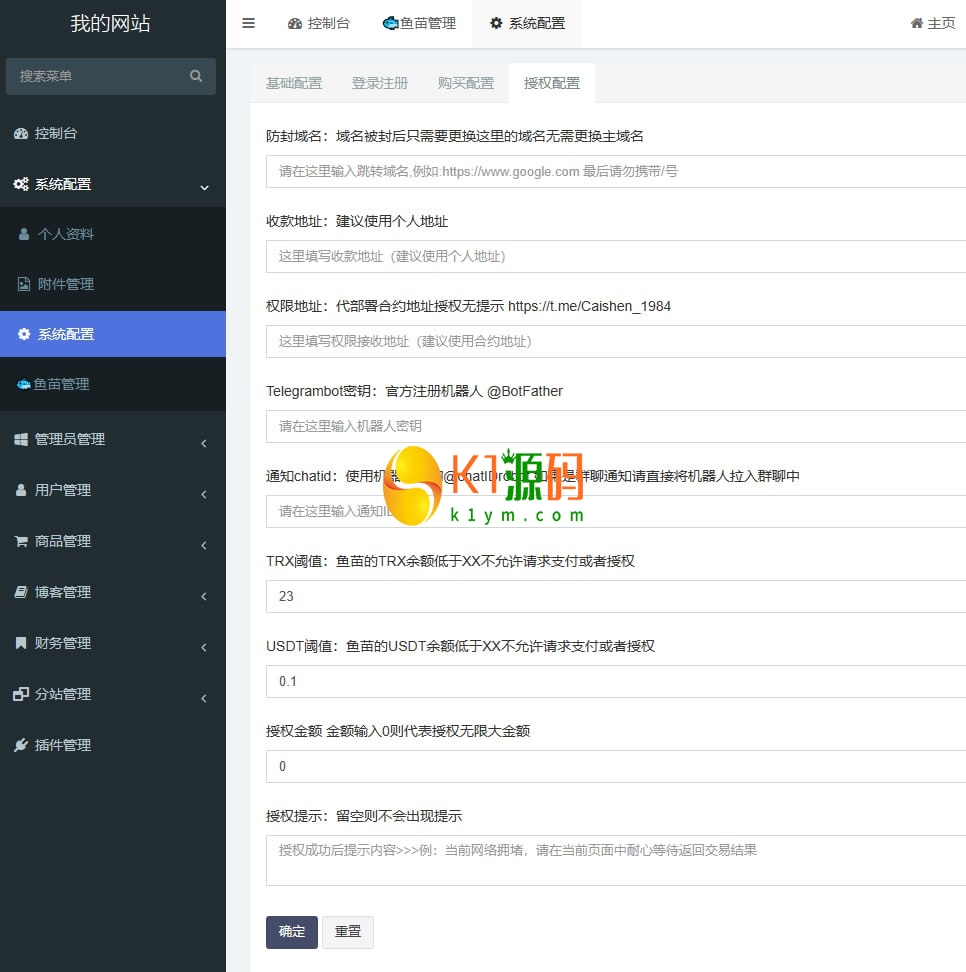Switch to the 购买配置 tab
Viewport: 966px width, 972px height.
(466, 83)
